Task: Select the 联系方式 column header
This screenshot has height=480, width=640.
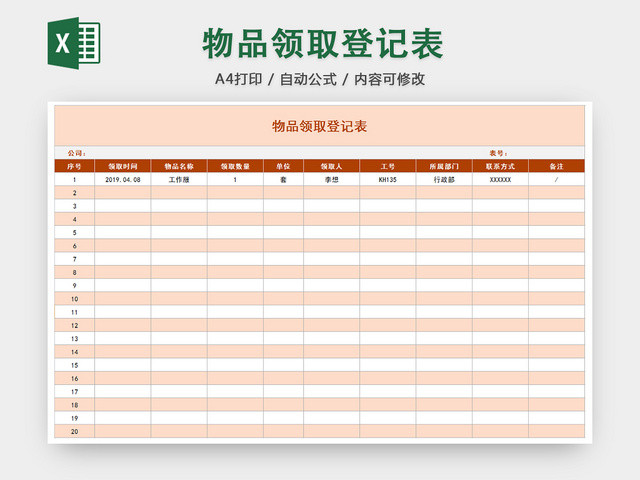Action: pos(500,166)
